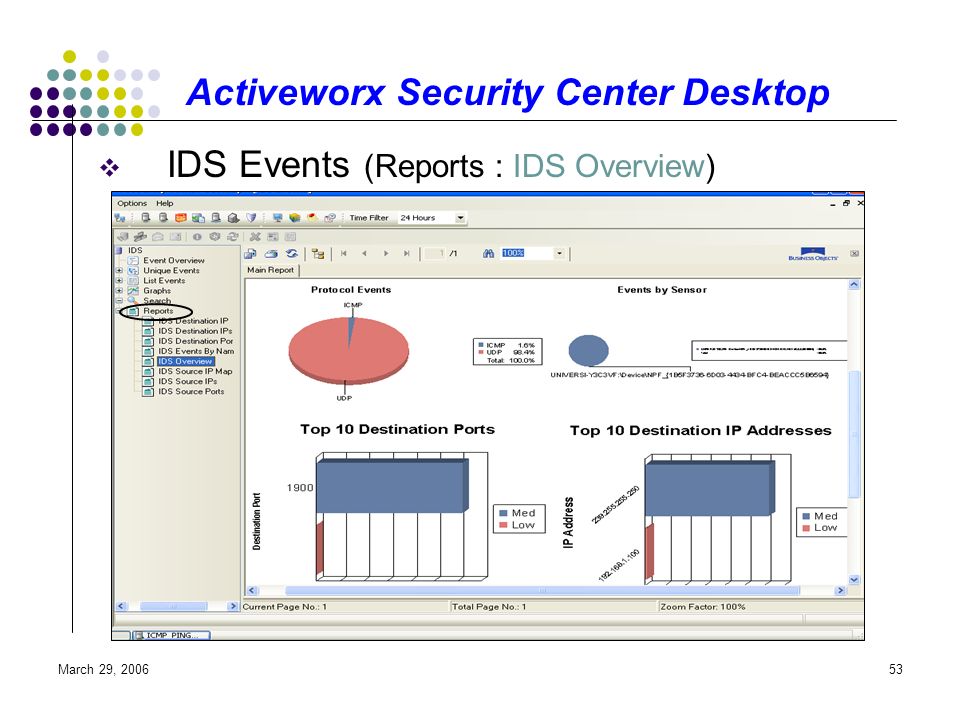The image size is (960, 720).
Task: Select List Events in the tree
Action: pyautogui.click(x=164, y=281)
